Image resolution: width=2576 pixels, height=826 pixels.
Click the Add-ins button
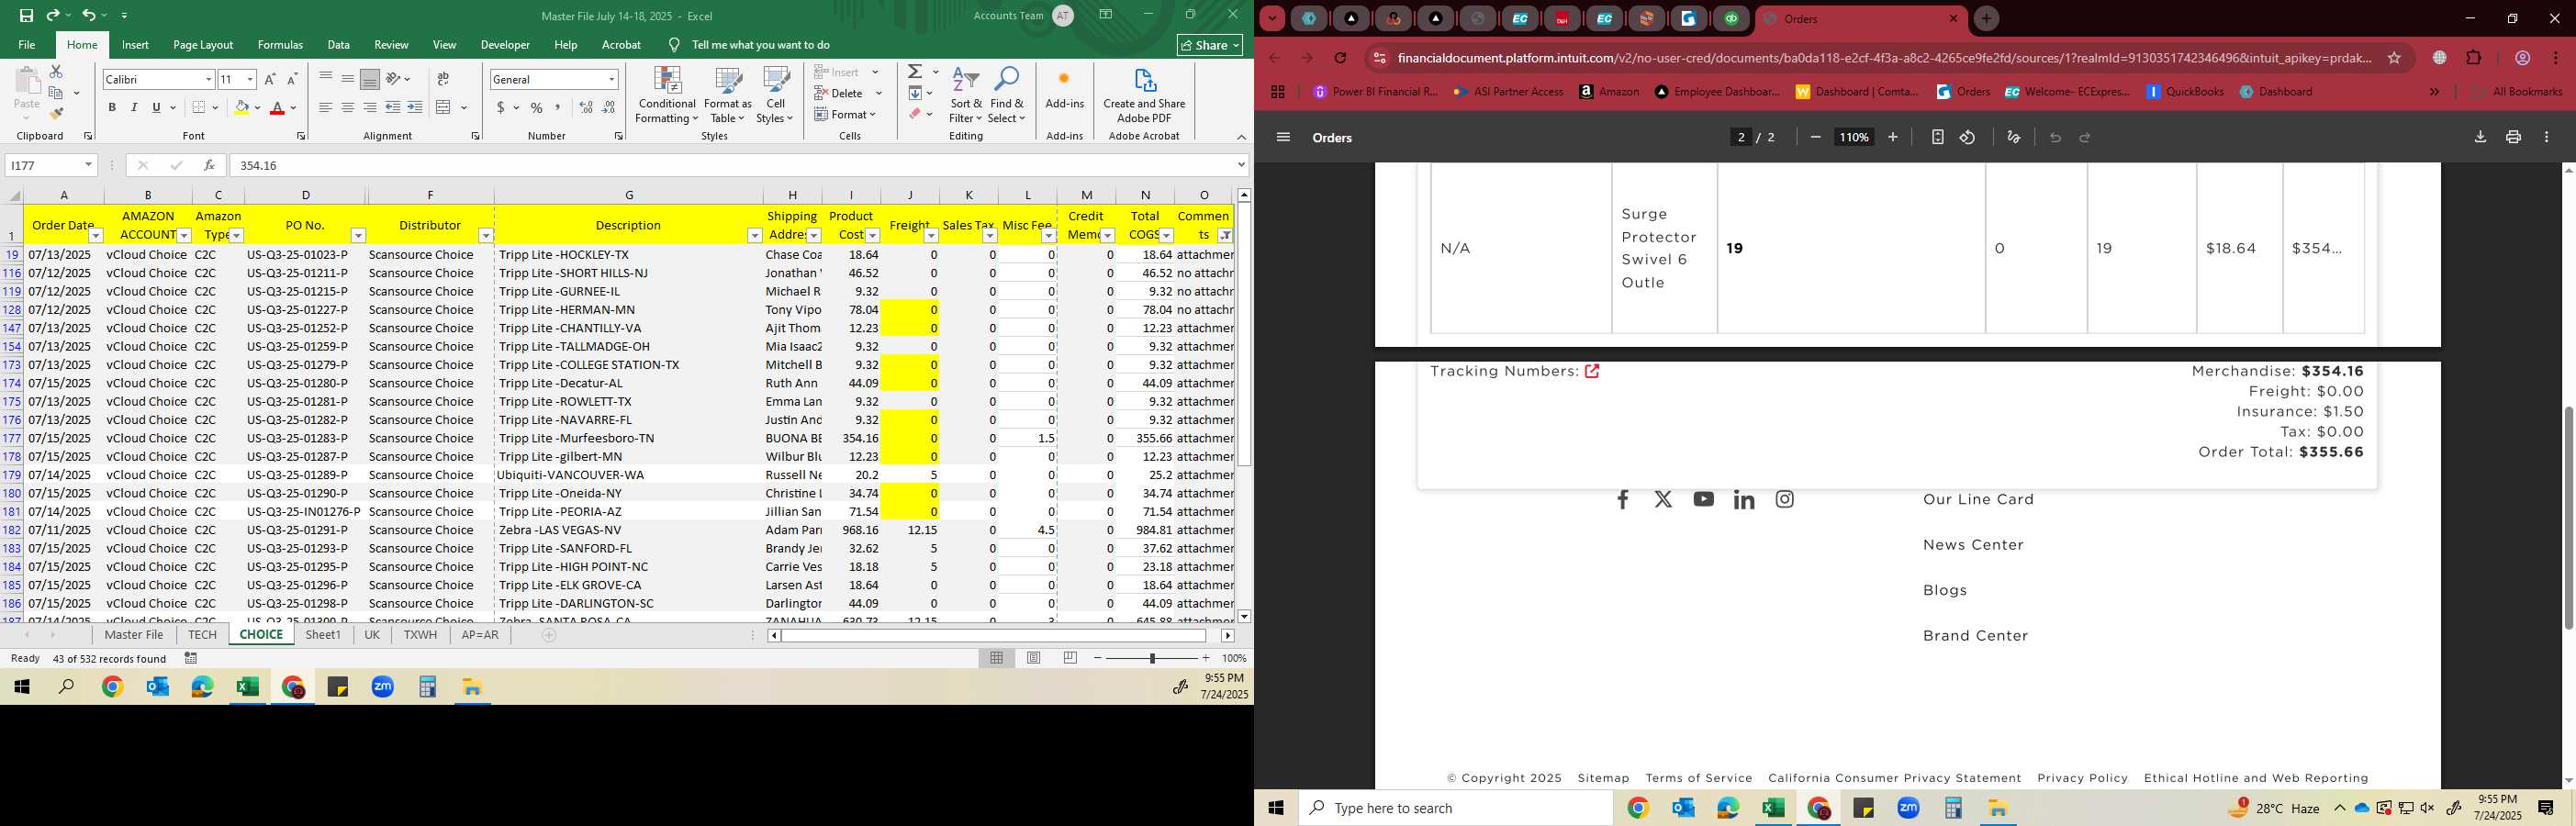point(1064,90)
